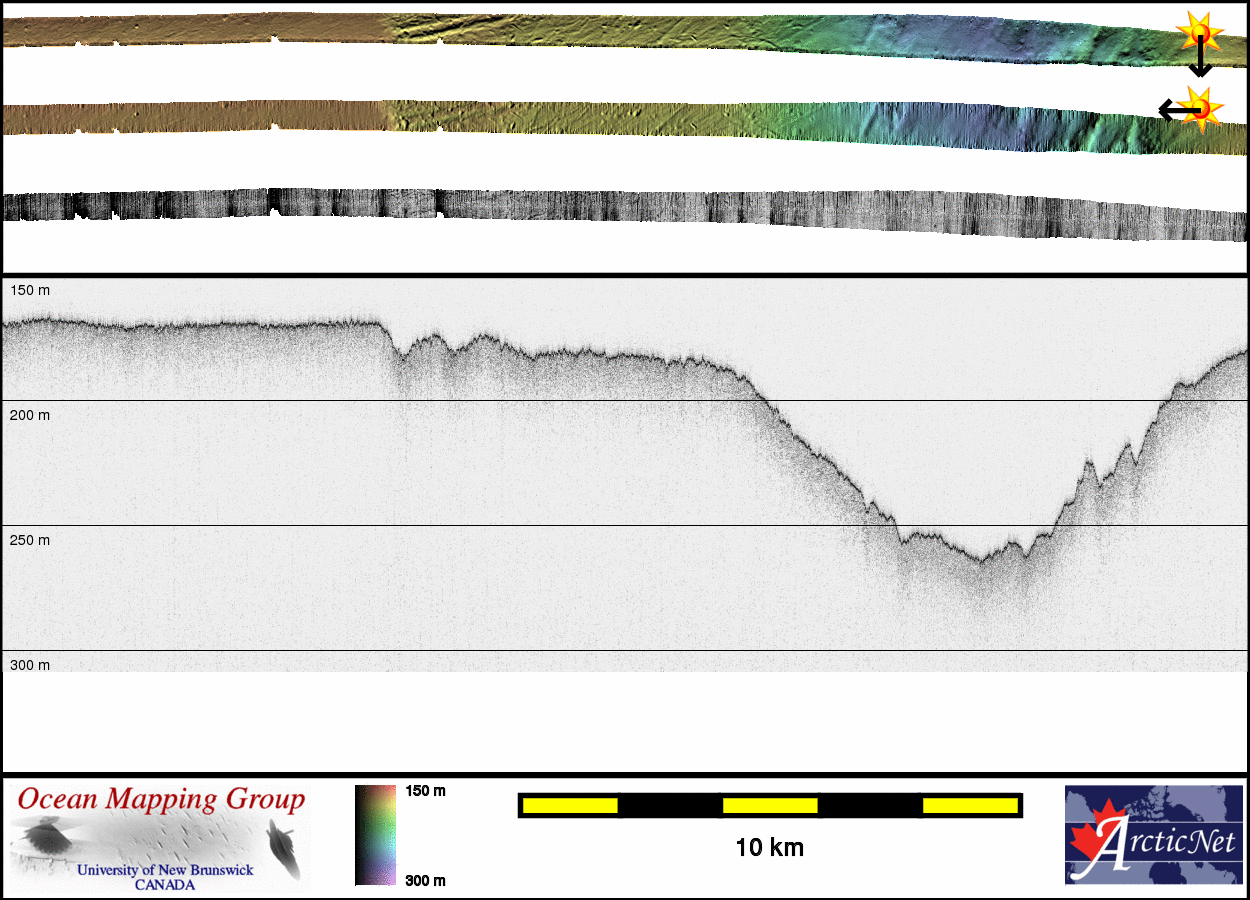The width and height of the screenshot is (1250, 900).
Task: Click the deepest point of the seabed profile
Action: coord(981,560)
